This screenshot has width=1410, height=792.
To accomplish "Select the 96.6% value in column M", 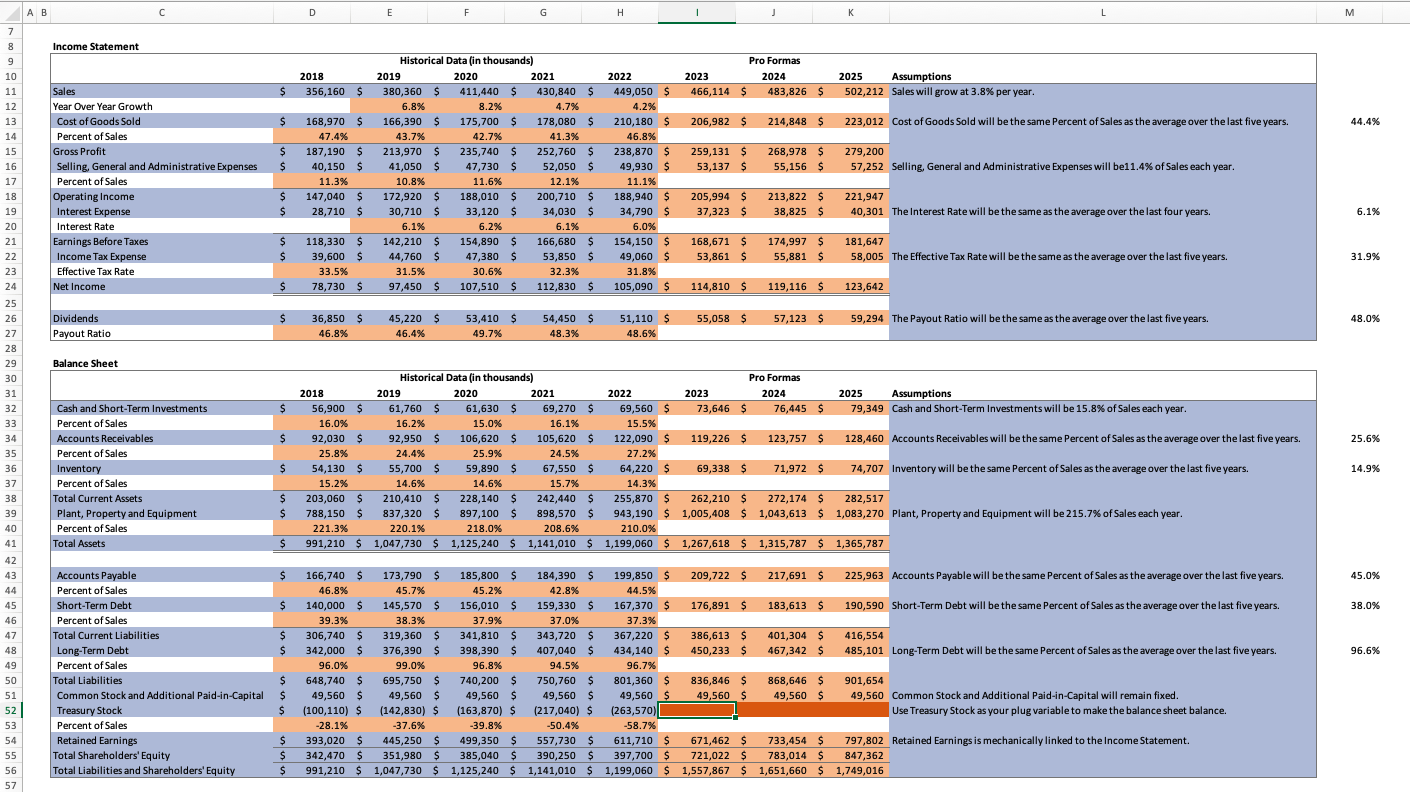I will [x=1365, y=650].
